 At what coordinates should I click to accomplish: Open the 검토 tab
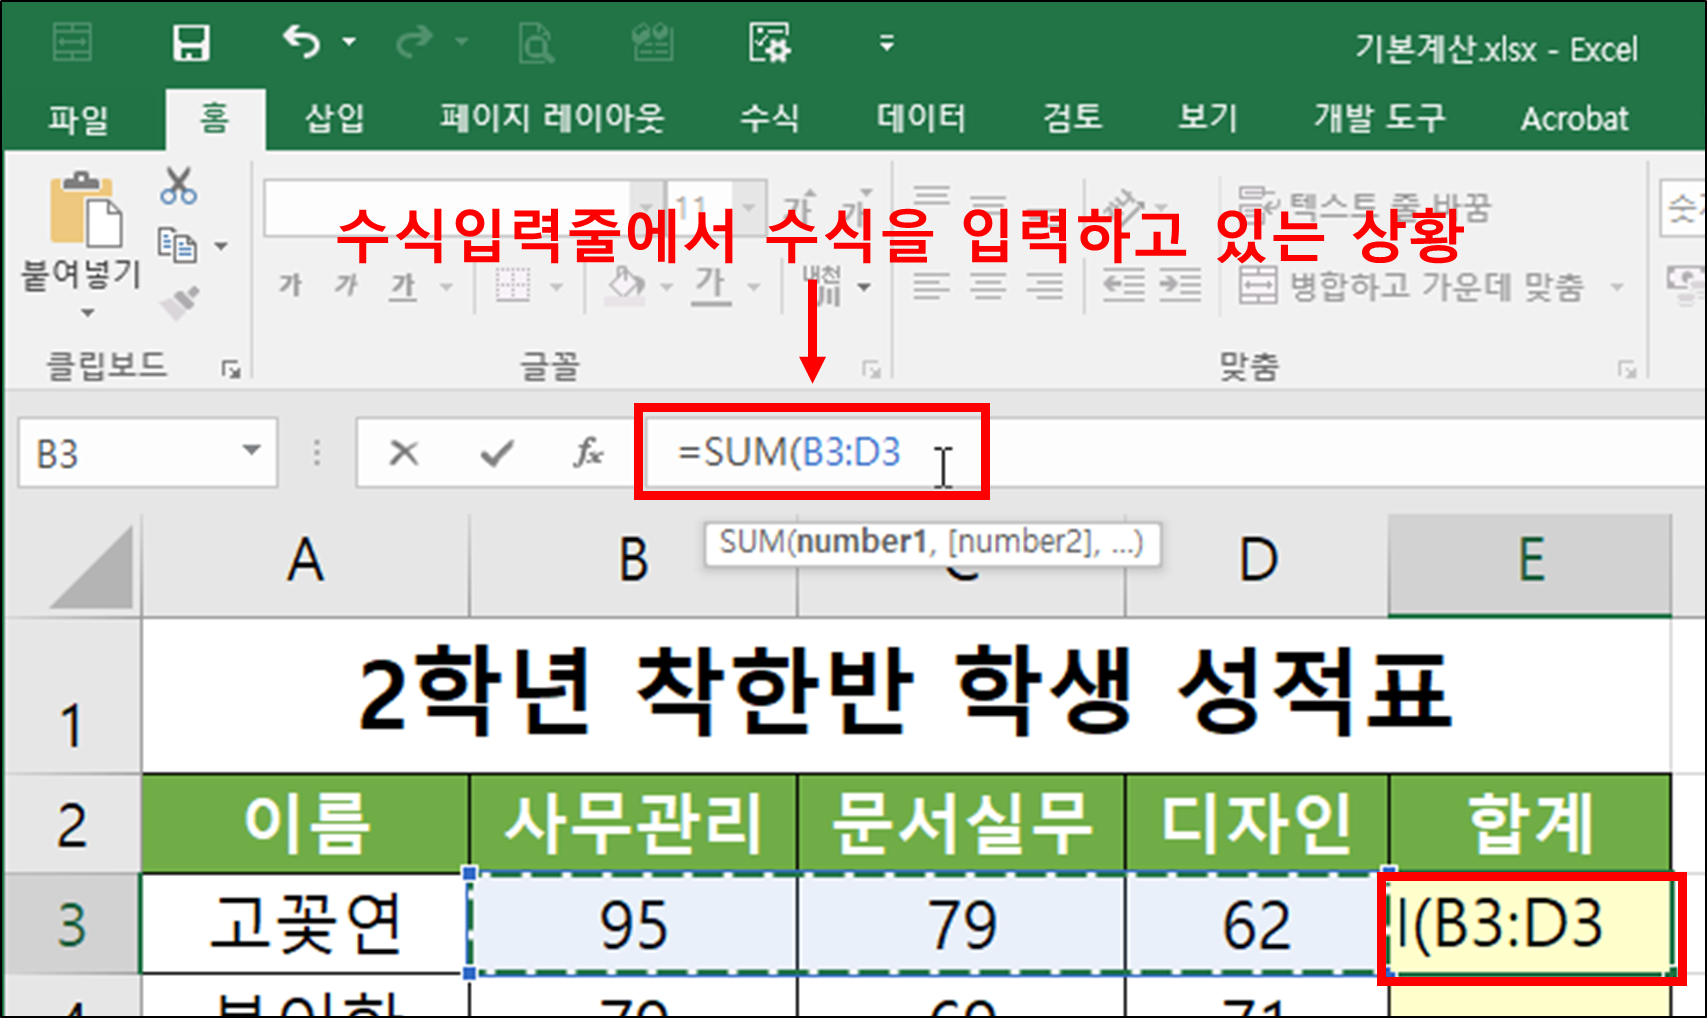[x=1072, y=118]
